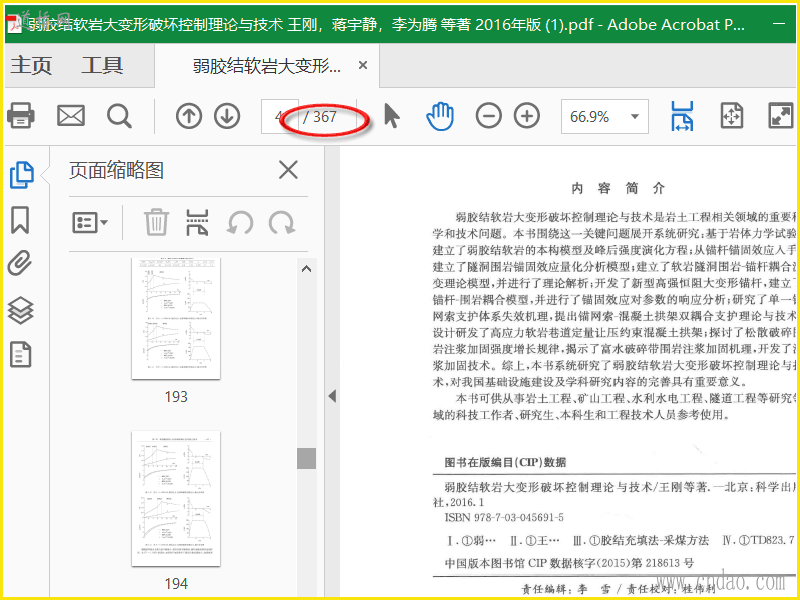This screenshot has height=600, width=800.
Task: Switch to 主页 home tab
Action: tap(31, 65)
